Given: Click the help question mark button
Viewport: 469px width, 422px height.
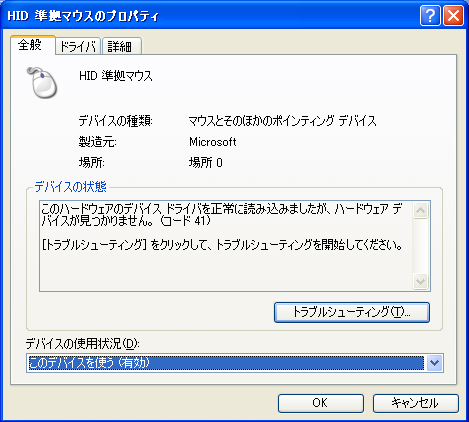Looking at the screenshot, I should (430, 16).
